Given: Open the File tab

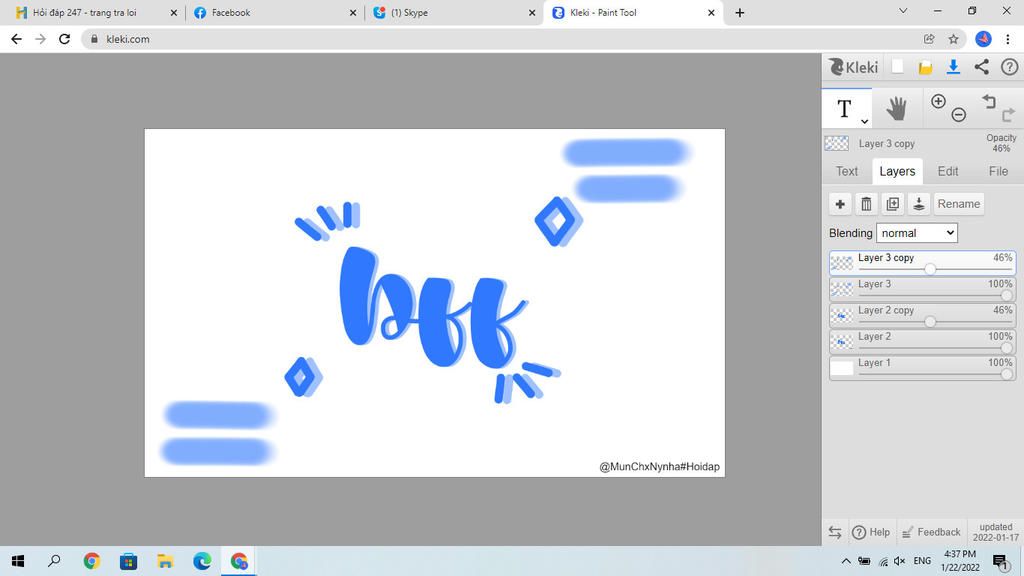Looking at the screenshot, I should click(998, 171).
